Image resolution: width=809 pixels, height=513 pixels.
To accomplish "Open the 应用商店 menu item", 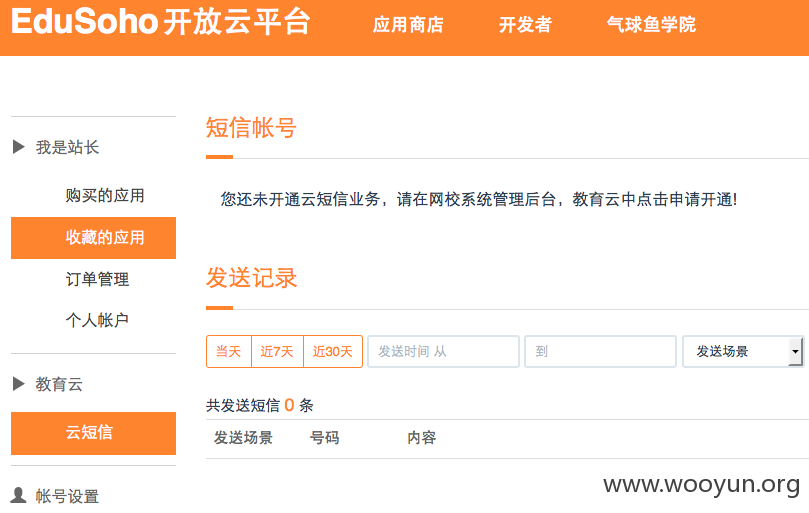I will pos(408,25).
